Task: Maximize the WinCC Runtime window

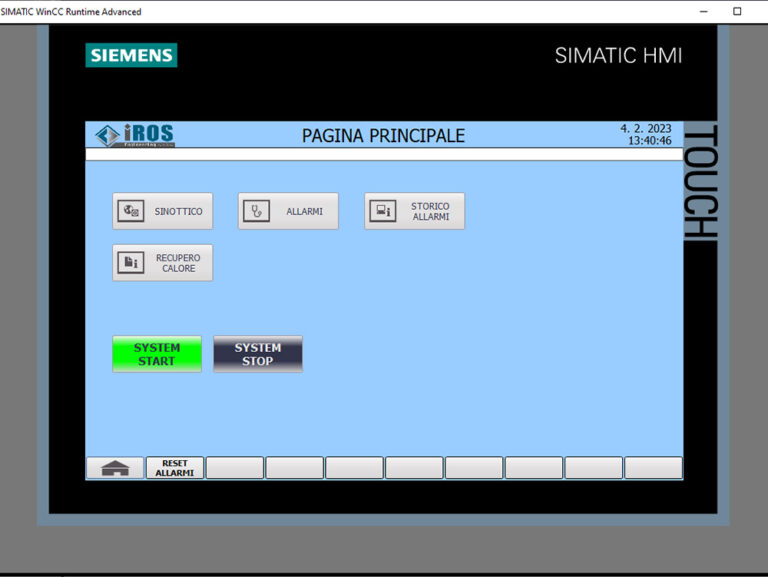Action: click(x=737, y=11)
